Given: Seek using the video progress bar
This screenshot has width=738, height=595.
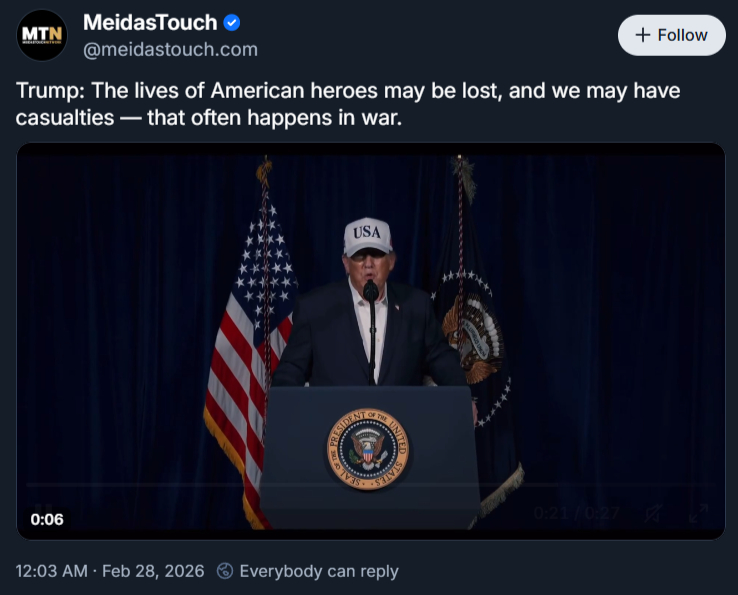Looking at the screenshot, I should (x=370, y=485).
